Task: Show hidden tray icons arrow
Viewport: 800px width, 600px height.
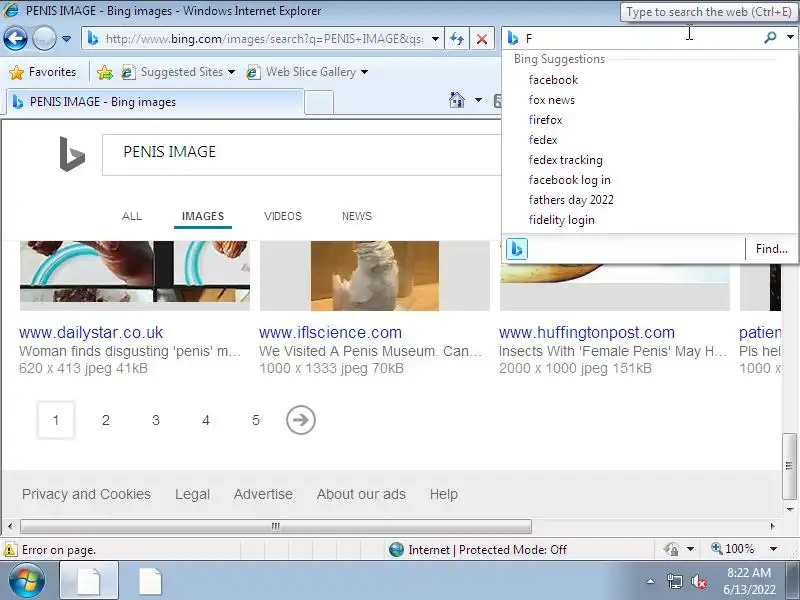Action: (x=651, y=581)
